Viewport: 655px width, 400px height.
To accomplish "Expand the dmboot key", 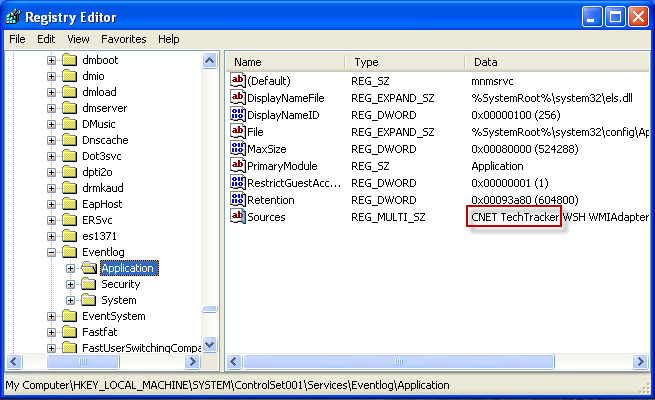I will pos(51,61).
